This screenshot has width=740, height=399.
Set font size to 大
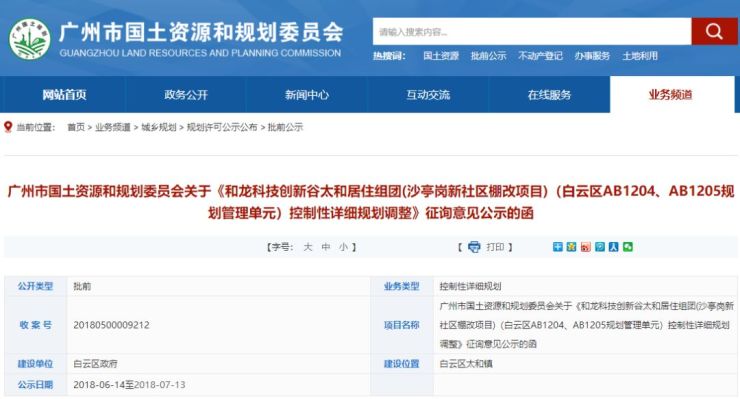308,247
